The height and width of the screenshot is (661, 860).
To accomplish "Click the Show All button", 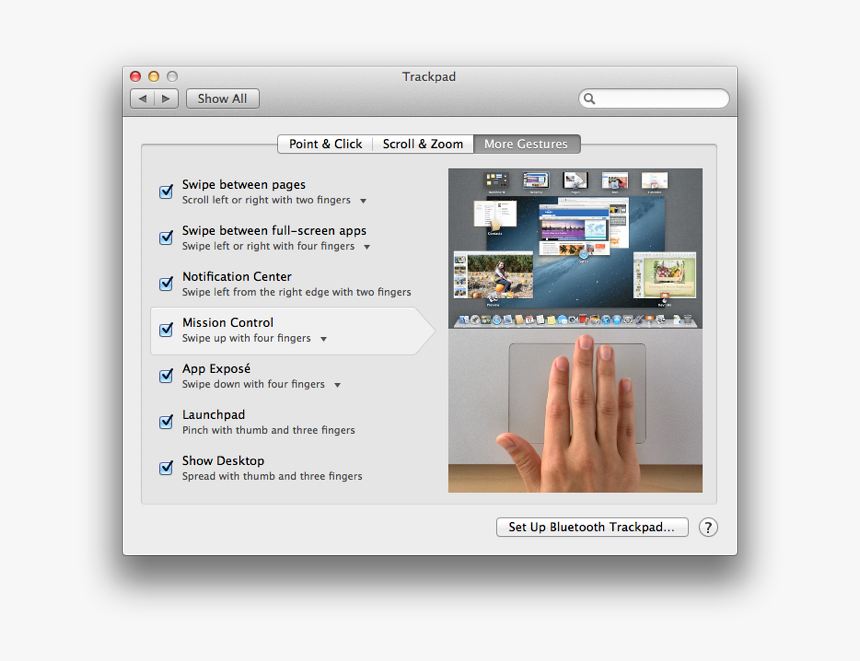I will click(x=222, y=99).
